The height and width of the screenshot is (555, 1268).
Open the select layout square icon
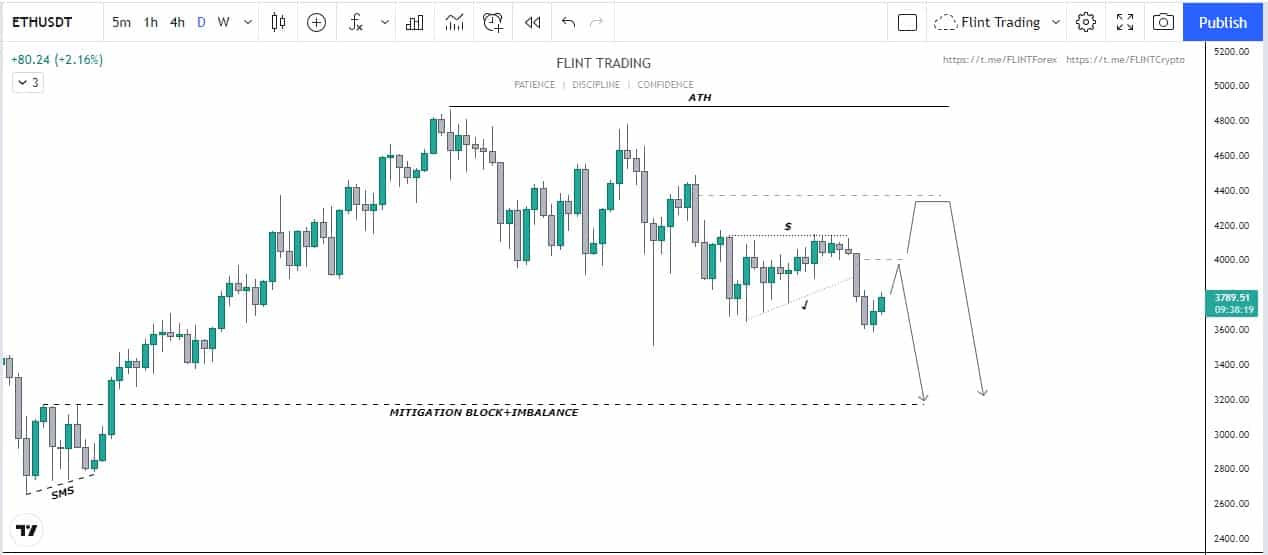(907, 22)
